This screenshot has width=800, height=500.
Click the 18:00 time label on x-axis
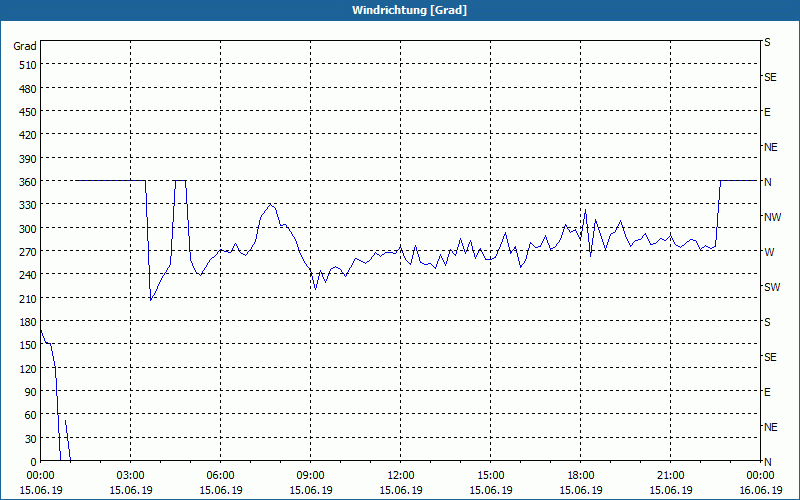pos(581,476)
